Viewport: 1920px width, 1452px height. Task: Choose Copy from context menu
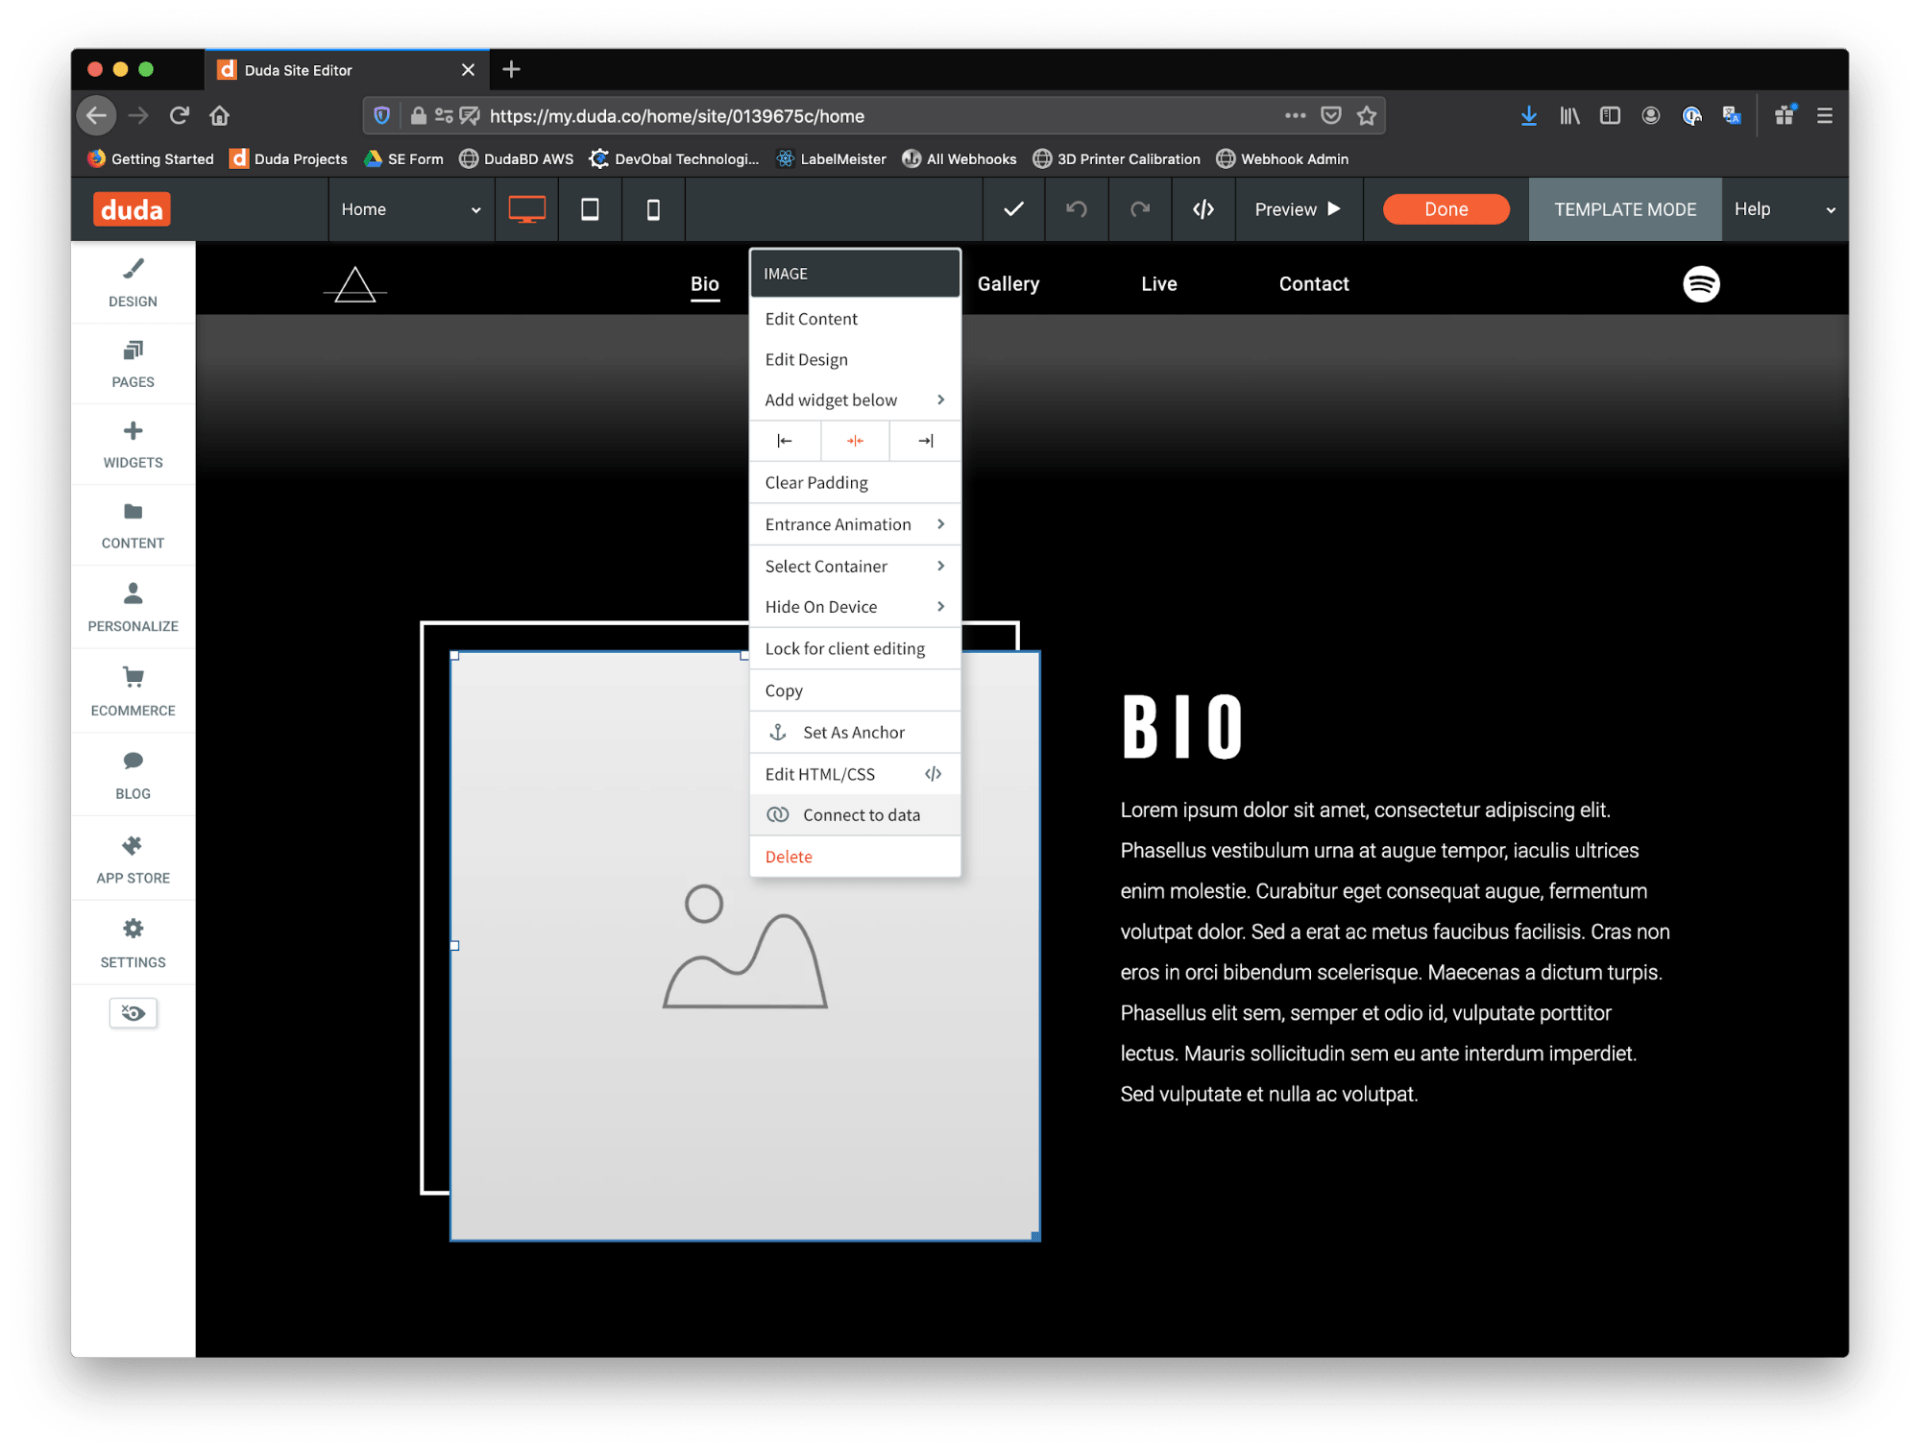coord(854,690)
